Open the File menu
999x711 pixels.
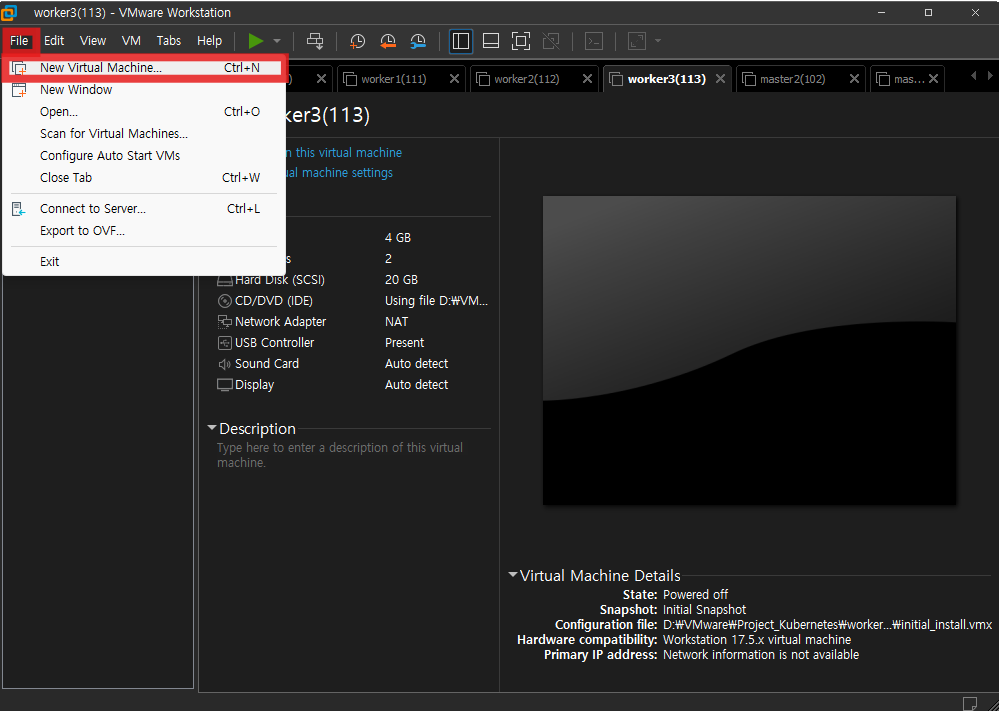[19, 41]
